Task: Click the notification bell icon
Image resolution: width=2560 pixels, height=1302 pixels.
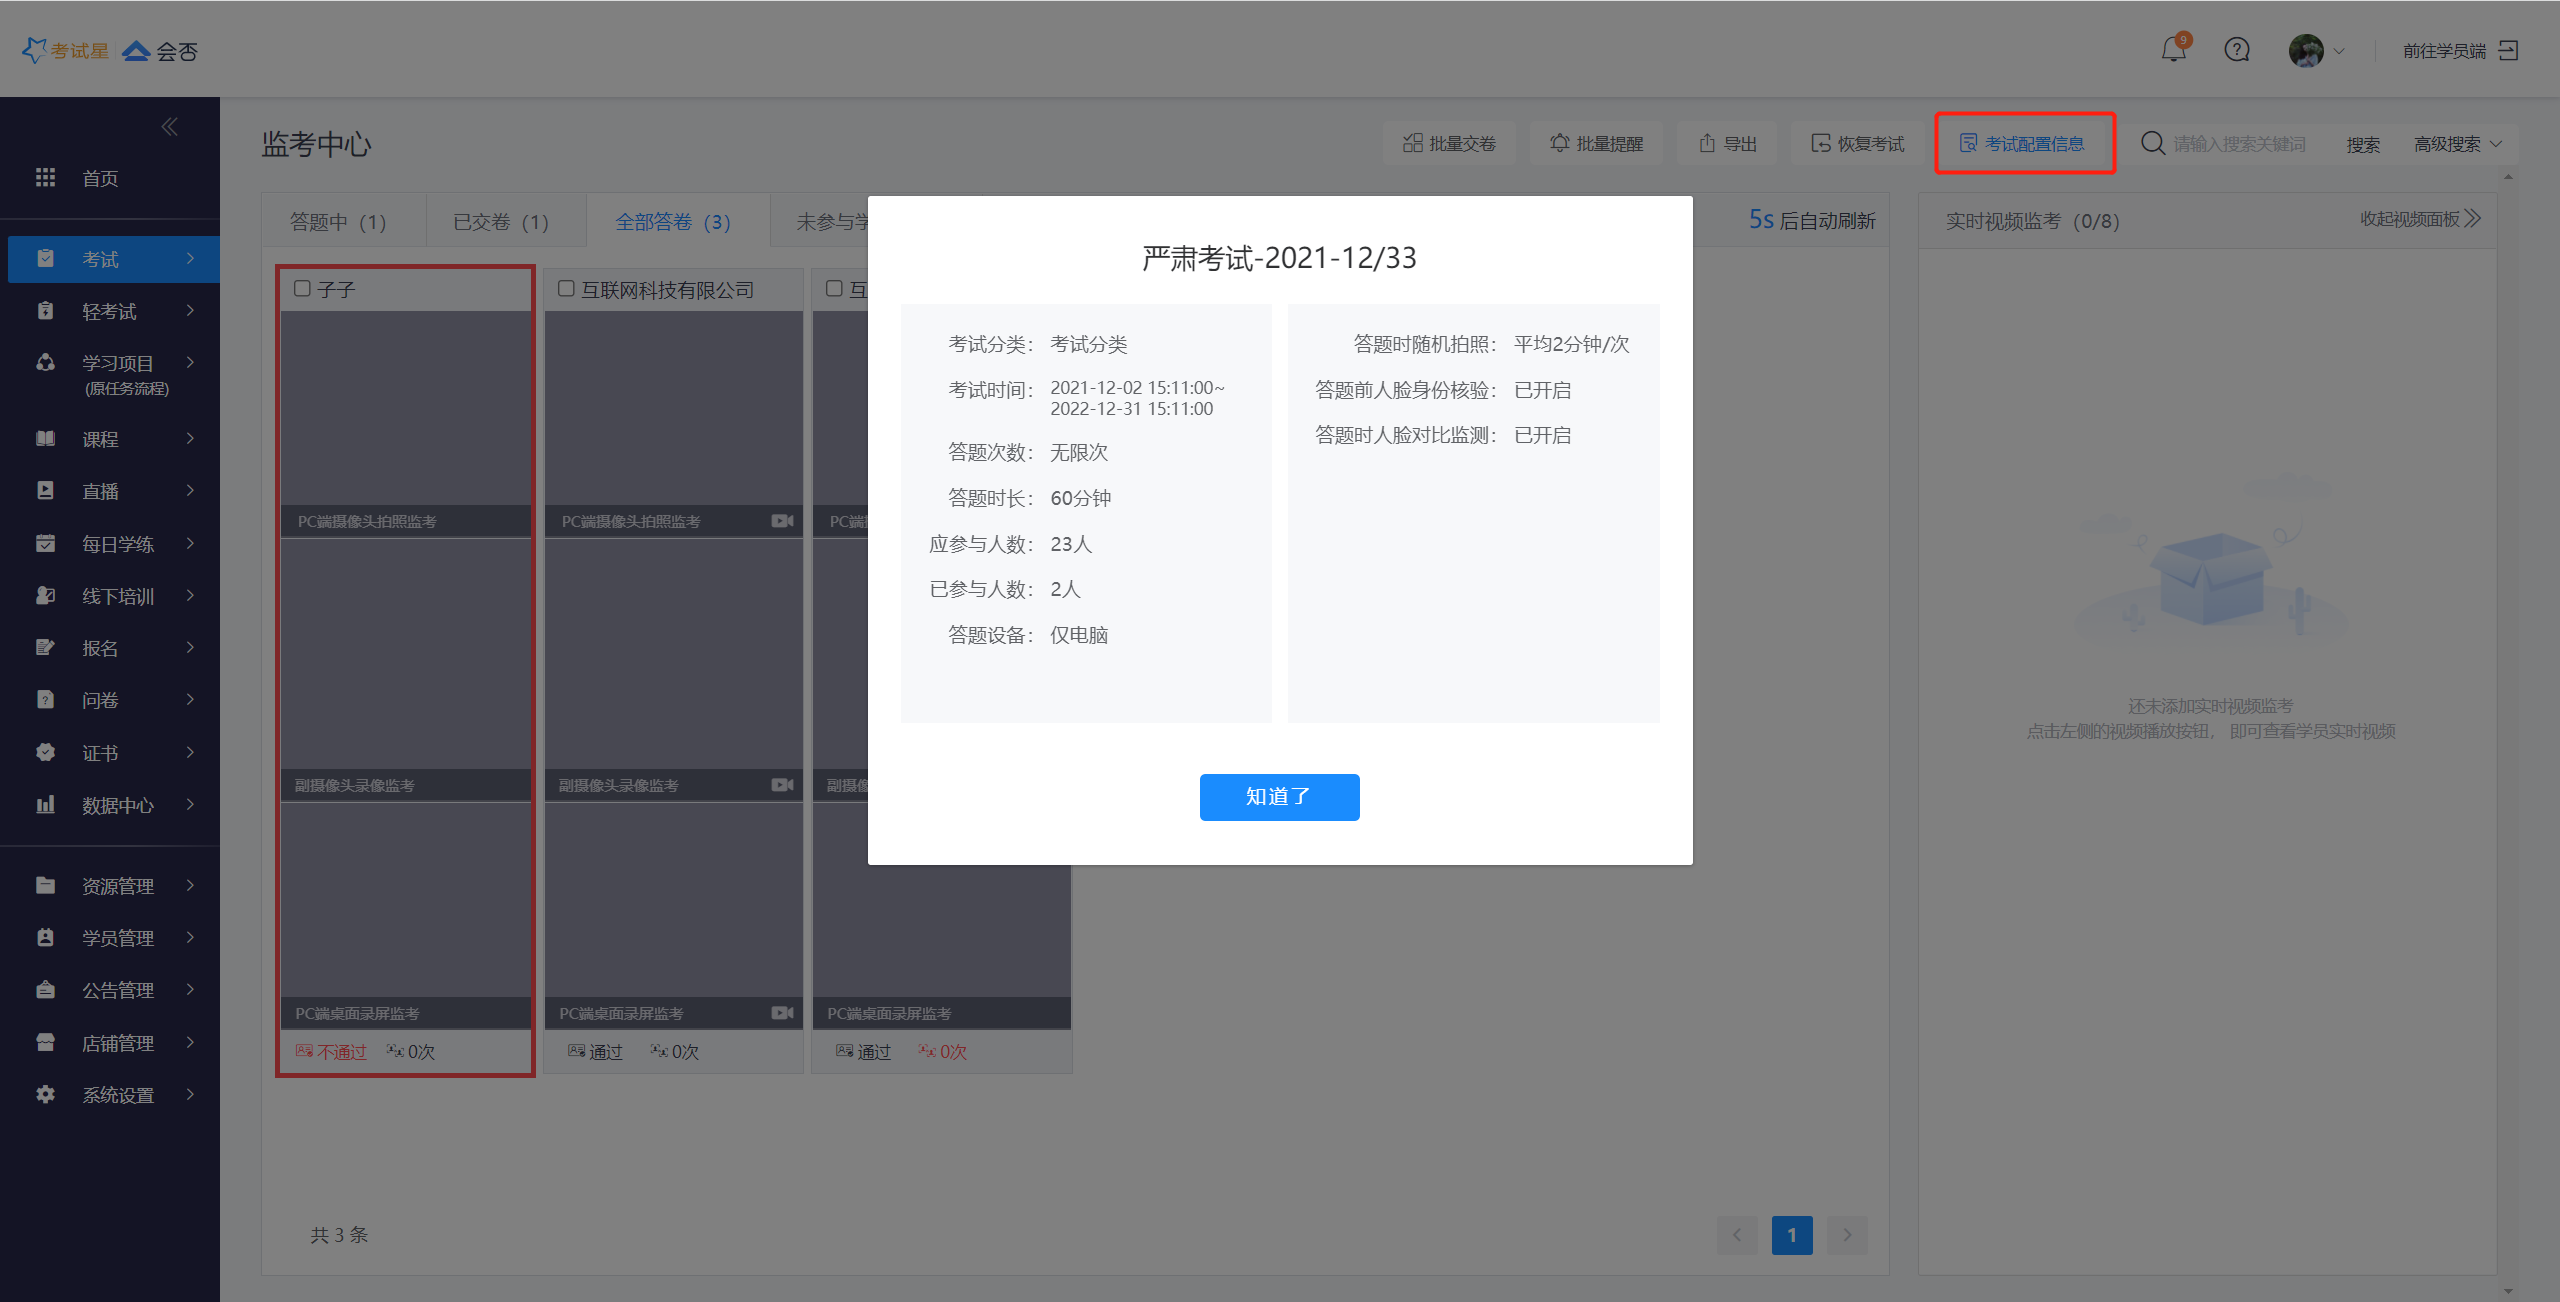Action: tap(2172, 50)
